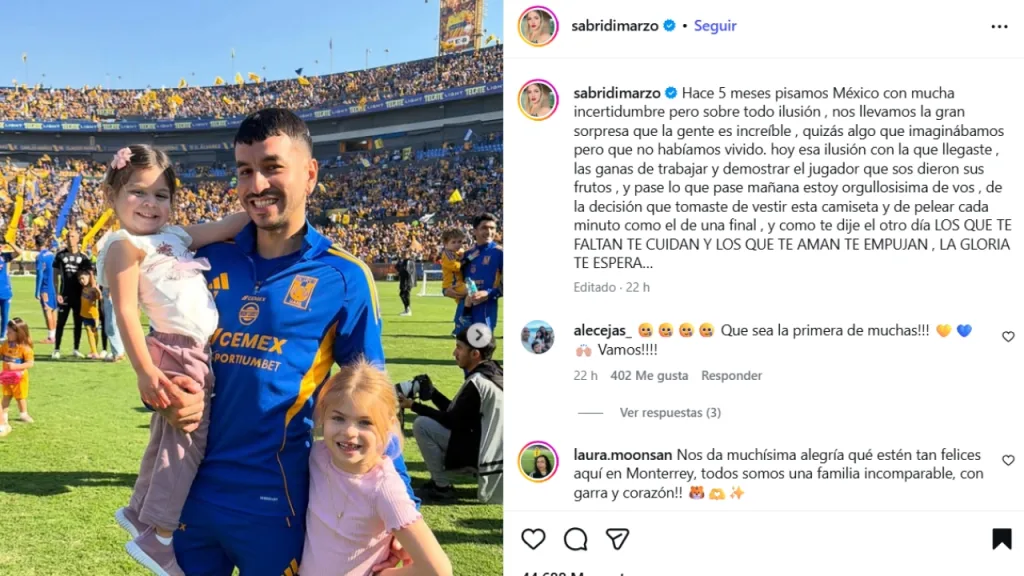This screenshot has width=1024, height=576.
Task: Open the alecejas_ username link
Action: click(x=603, y=330)
